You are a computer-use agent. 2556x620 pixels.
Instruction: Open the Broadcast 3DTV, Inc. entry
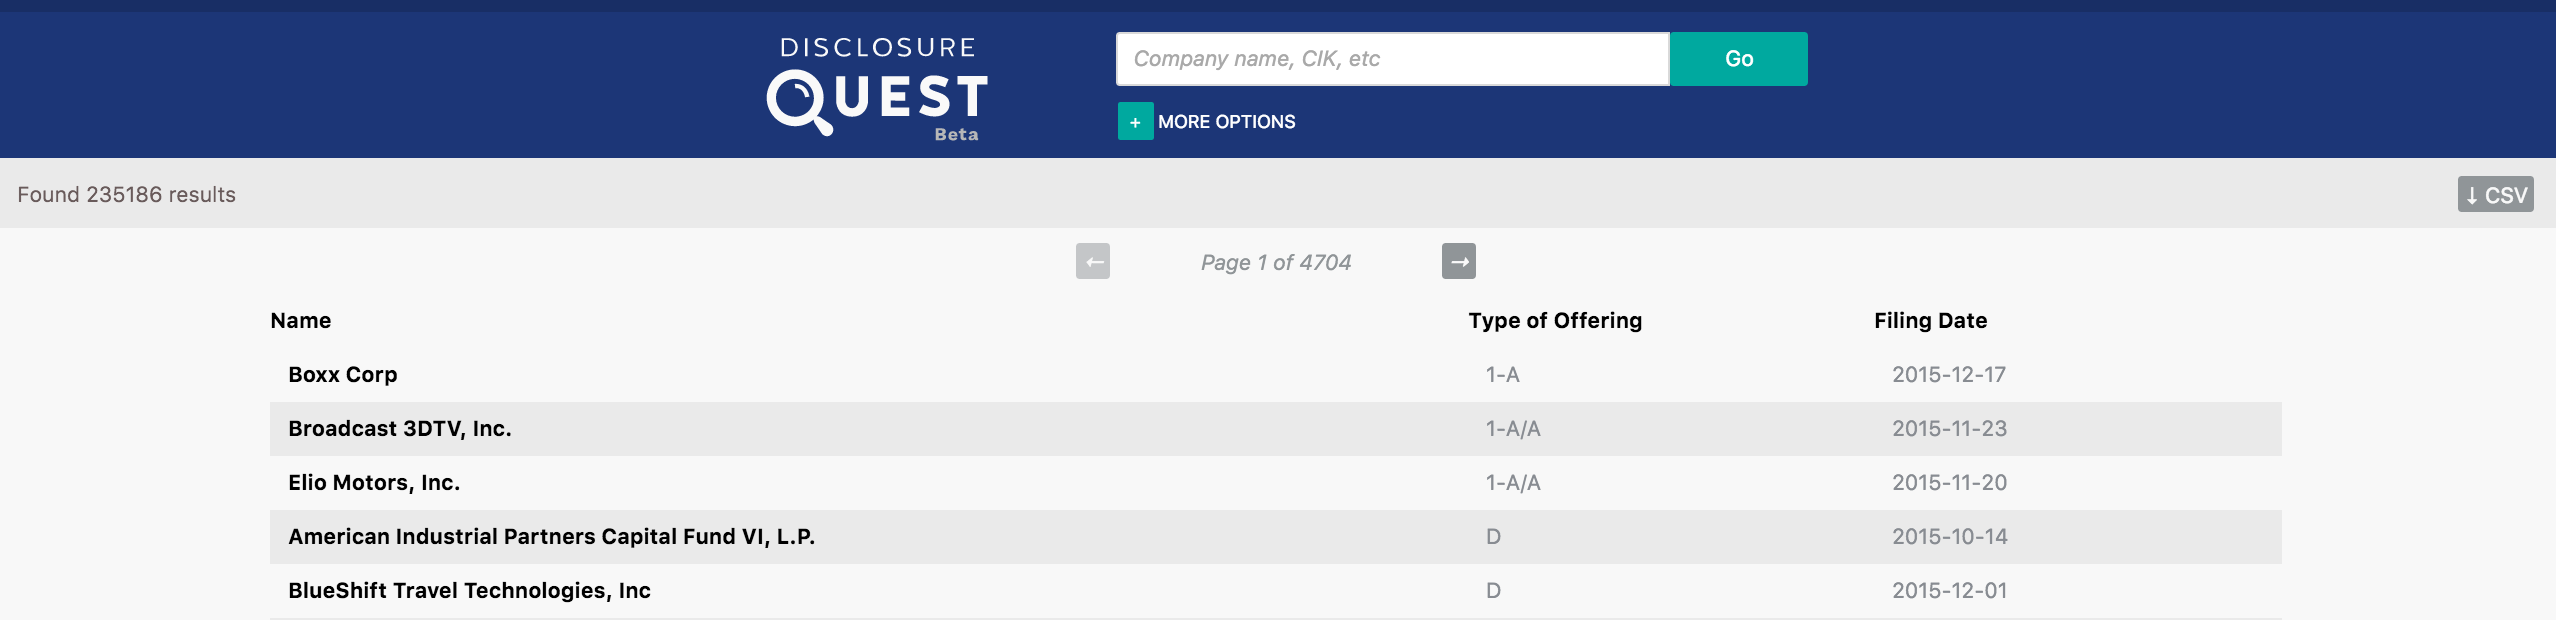pyautogui.click(x=400, y=428)
